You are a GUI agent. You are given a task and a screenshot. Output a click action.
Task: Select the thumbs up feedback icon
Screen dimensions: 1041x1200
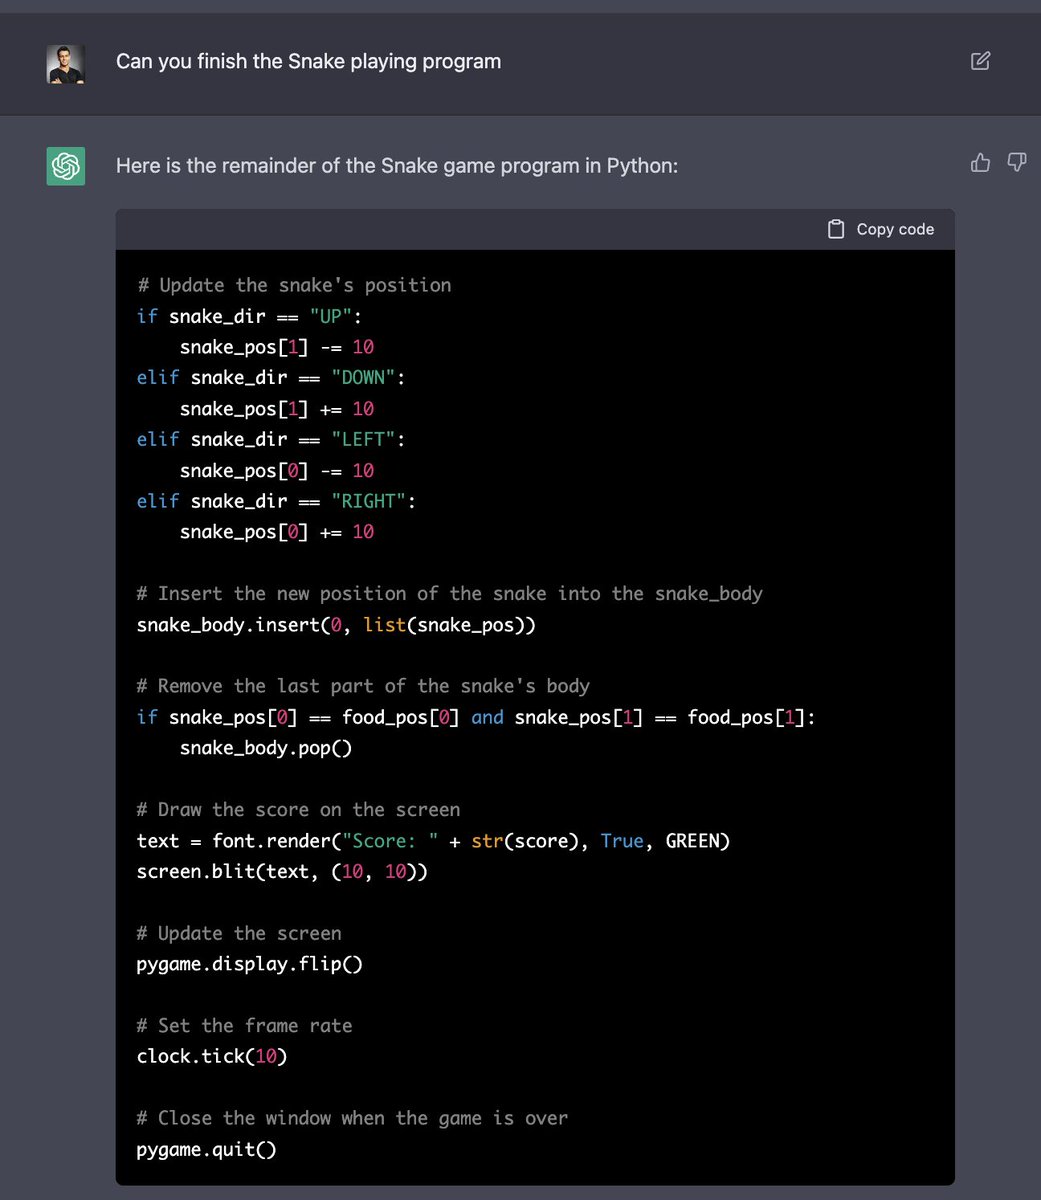pos(980,161)
